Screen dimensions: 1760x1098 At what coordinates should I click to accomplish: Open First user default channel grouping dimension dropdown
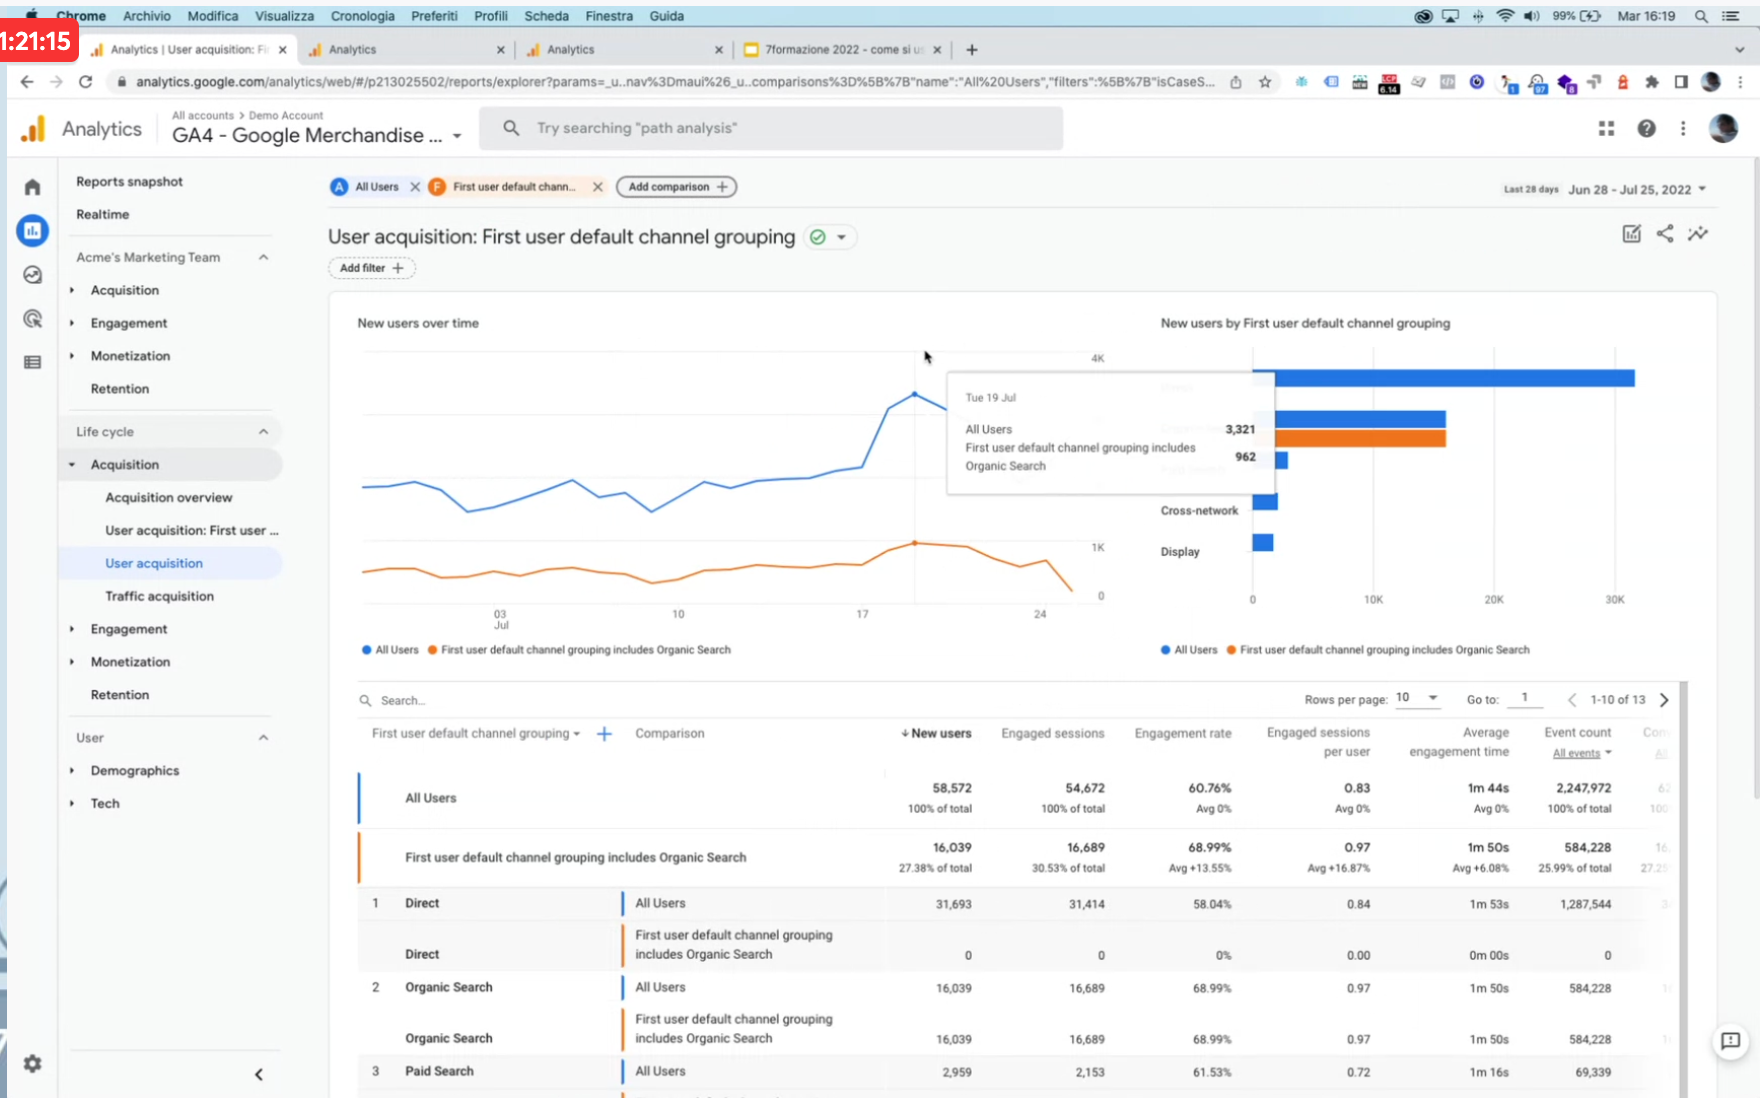coord(476,734)
